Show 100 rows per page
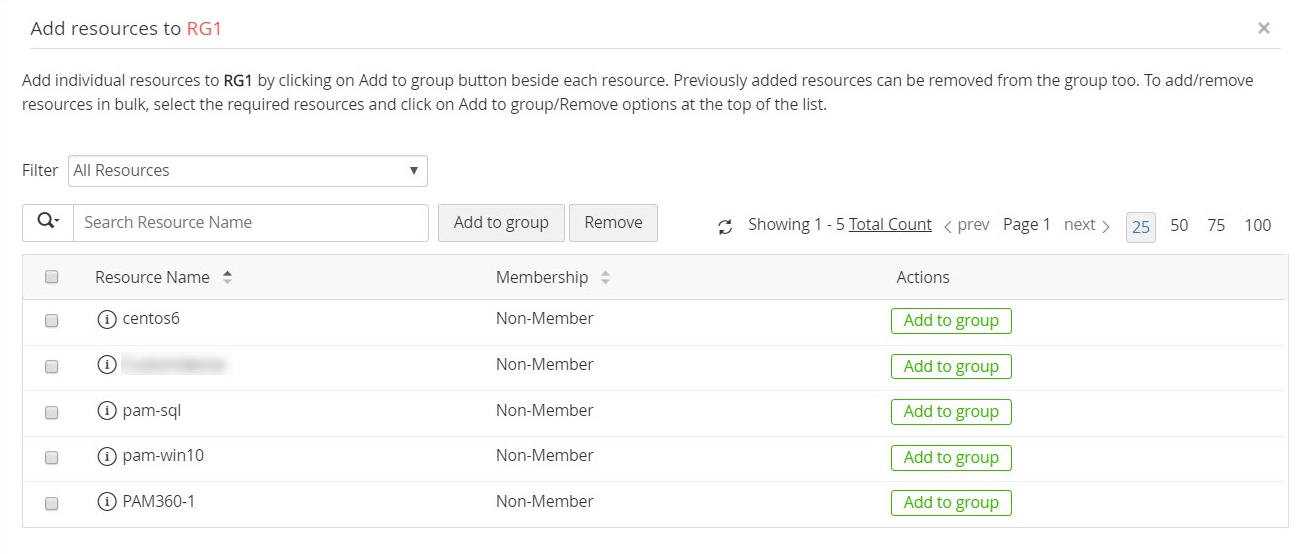 click(x=1257, y=226)
